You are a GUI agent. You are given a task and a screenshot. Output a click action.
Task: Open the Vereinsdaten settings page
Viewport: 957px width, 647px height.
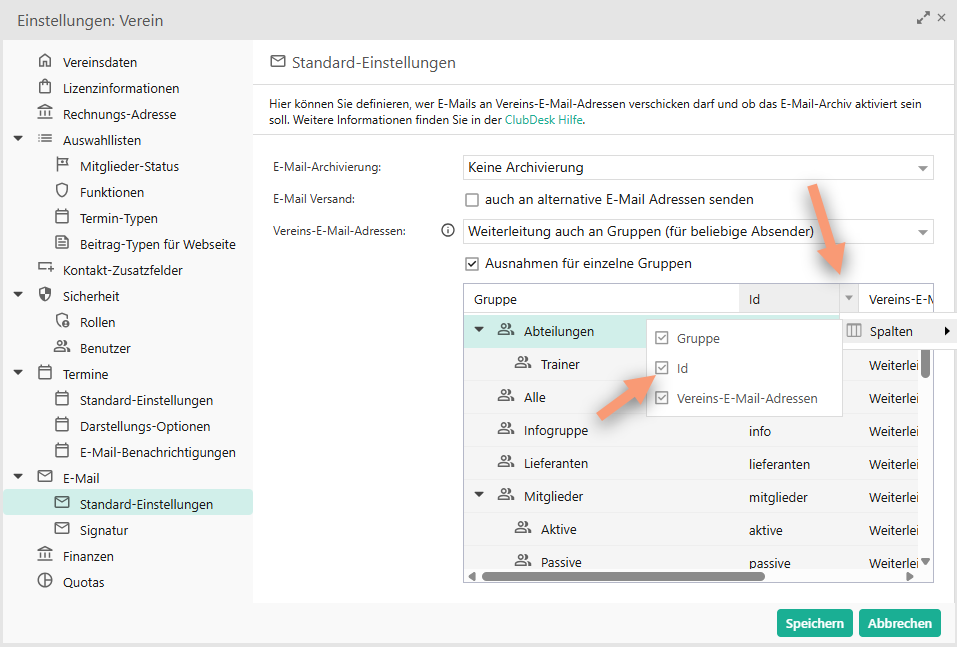pos(99,62)
